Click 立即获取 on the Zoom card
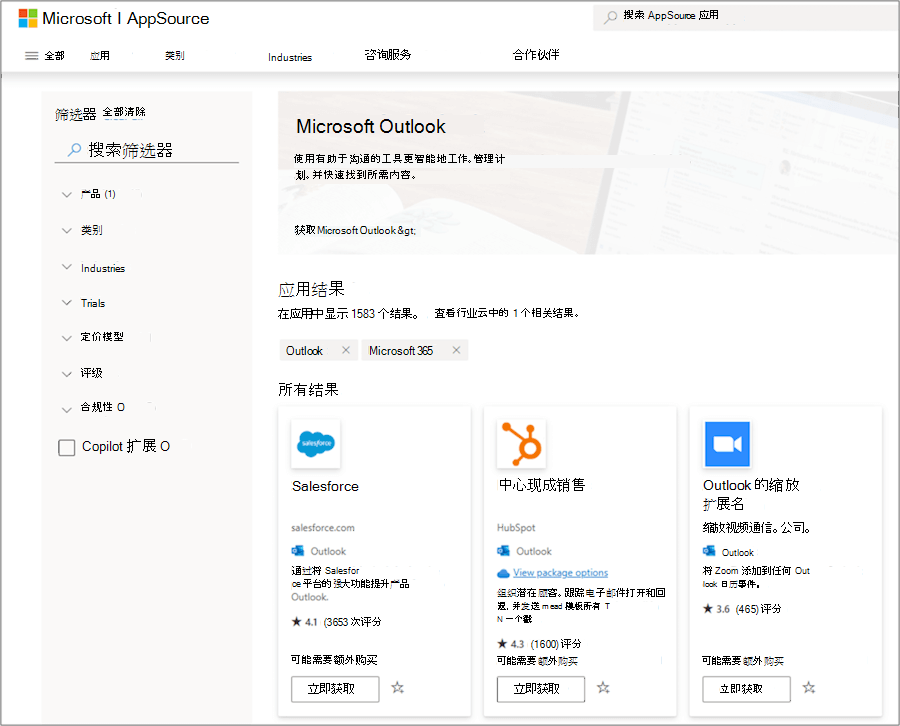 [x=746, y=689]
